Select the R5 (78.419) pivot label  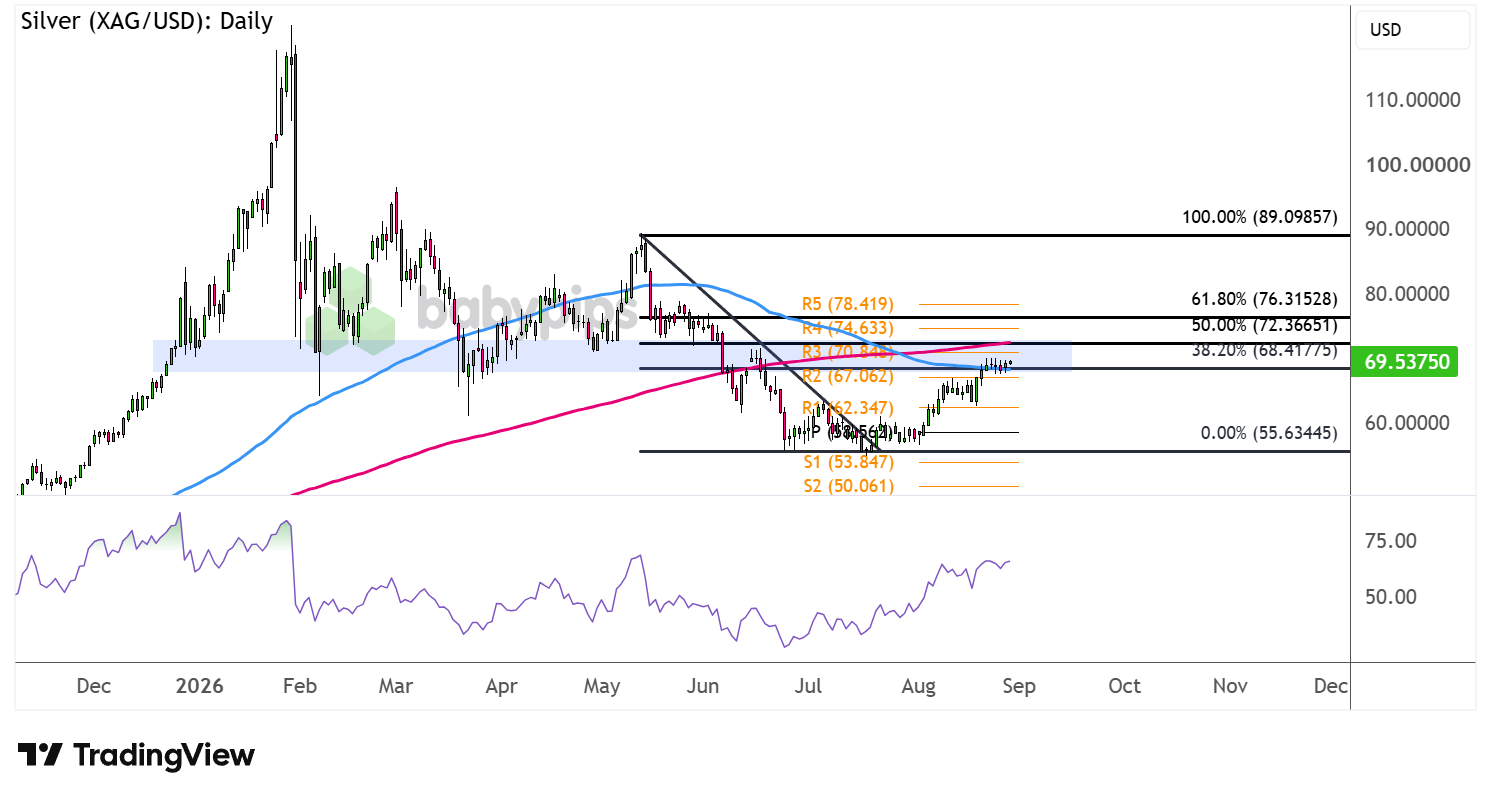tap(848, 304)
